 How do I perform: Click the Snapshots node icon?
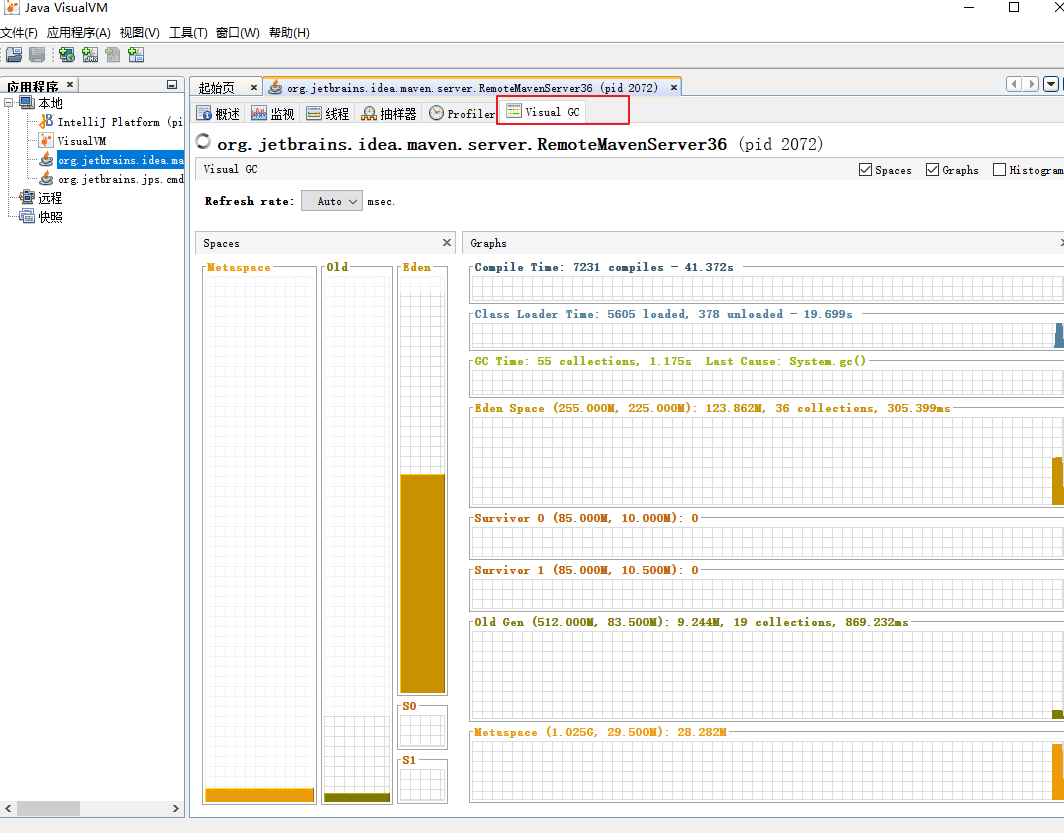click(x=27, y=216)
